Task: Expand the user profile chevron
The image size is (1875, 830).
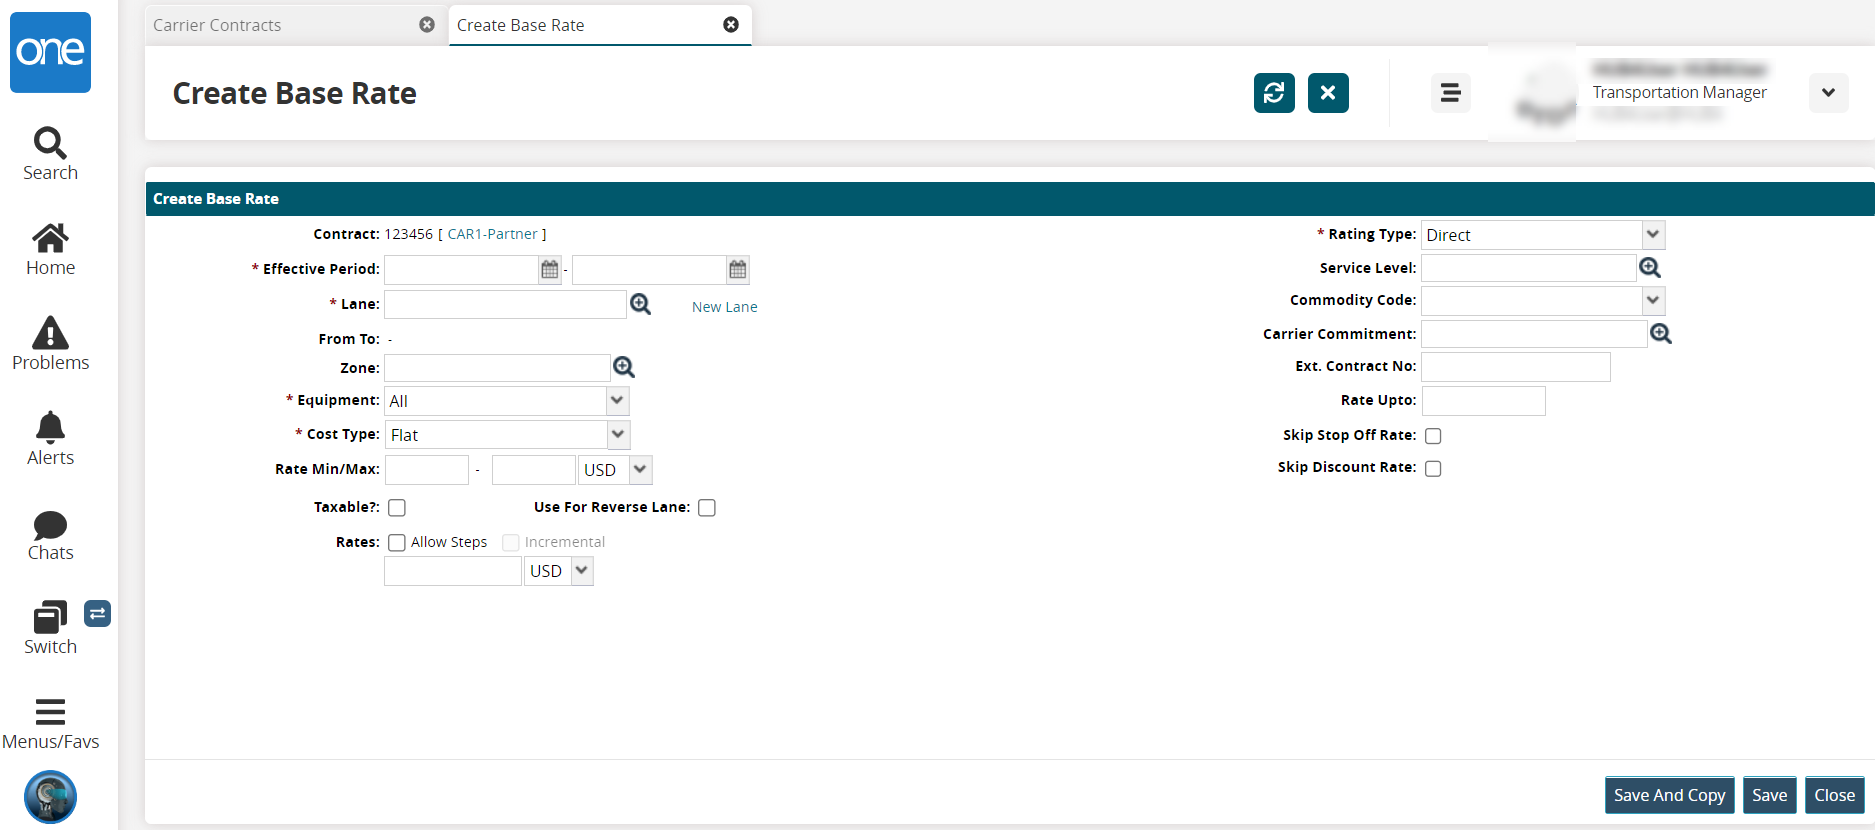Action: pos(1828,93)
